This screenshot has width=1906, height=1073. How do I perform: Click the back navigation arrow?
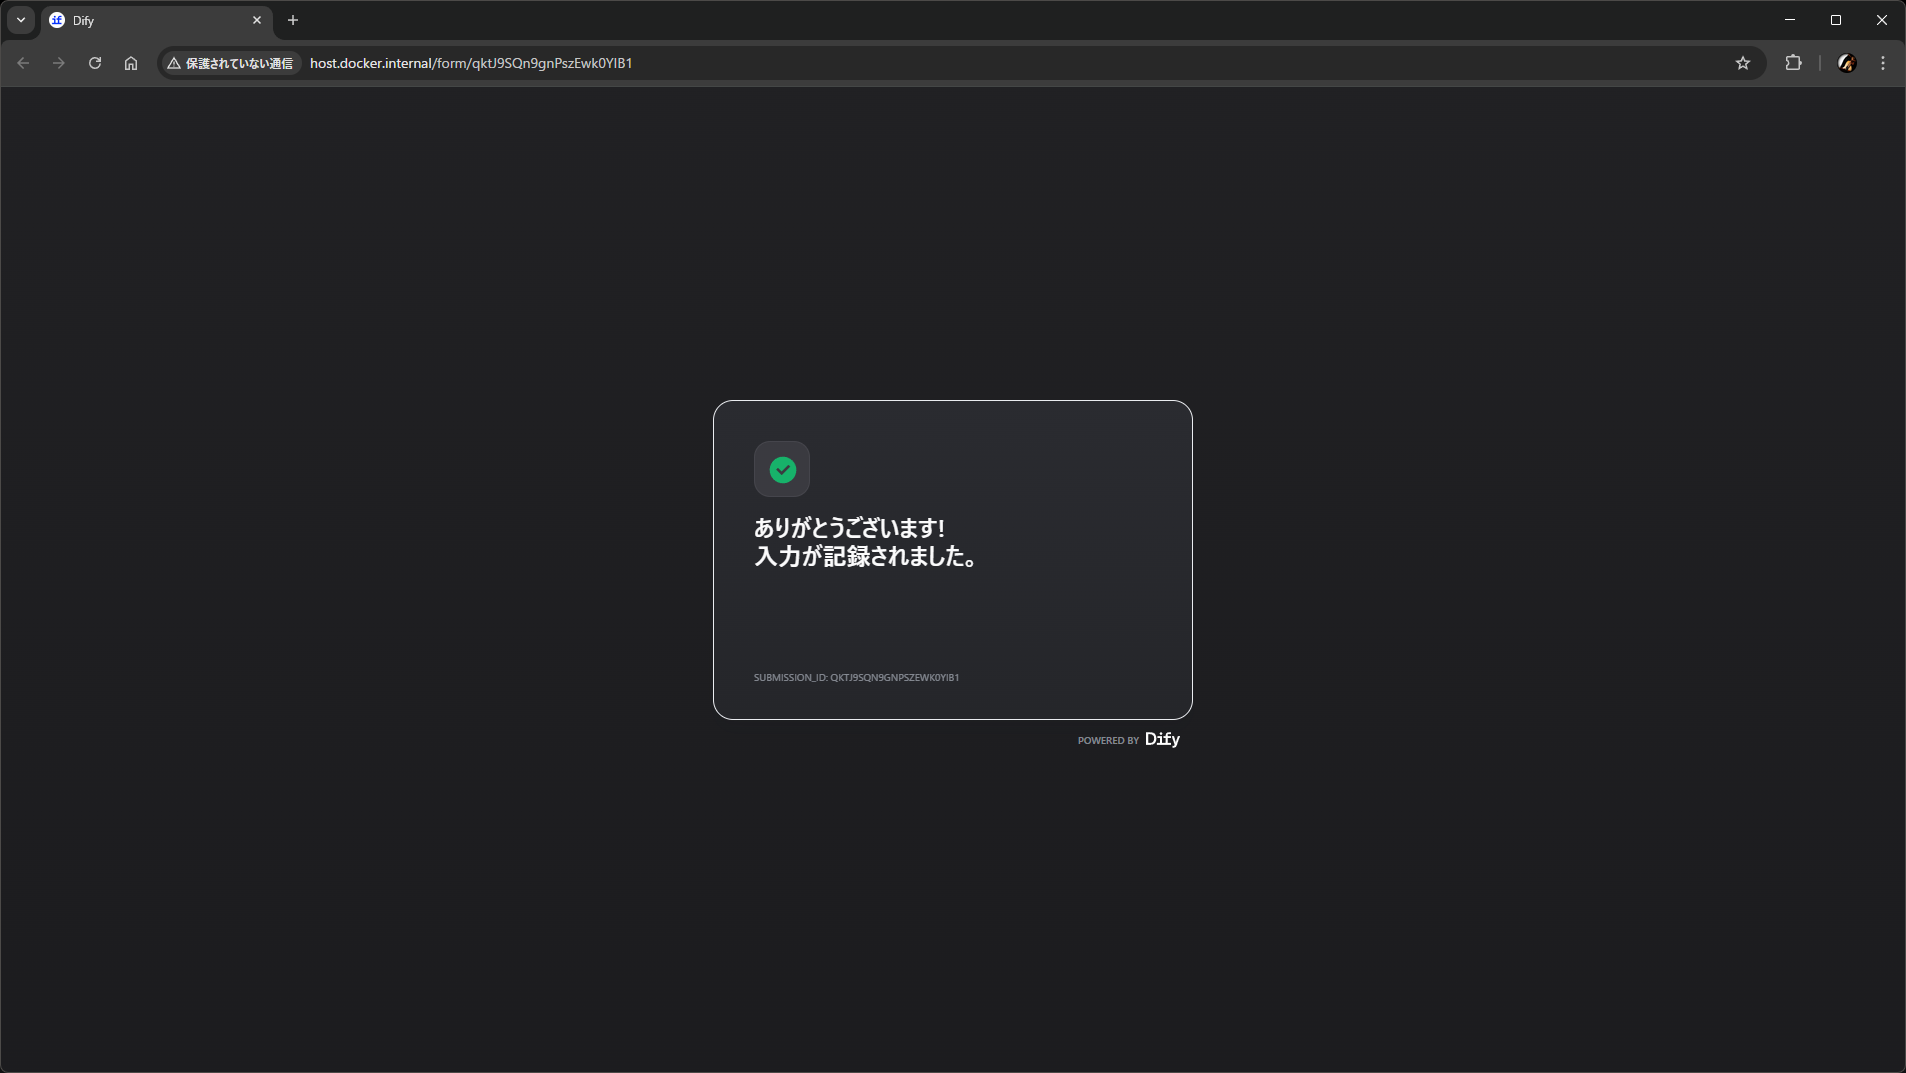pos(23,63)
